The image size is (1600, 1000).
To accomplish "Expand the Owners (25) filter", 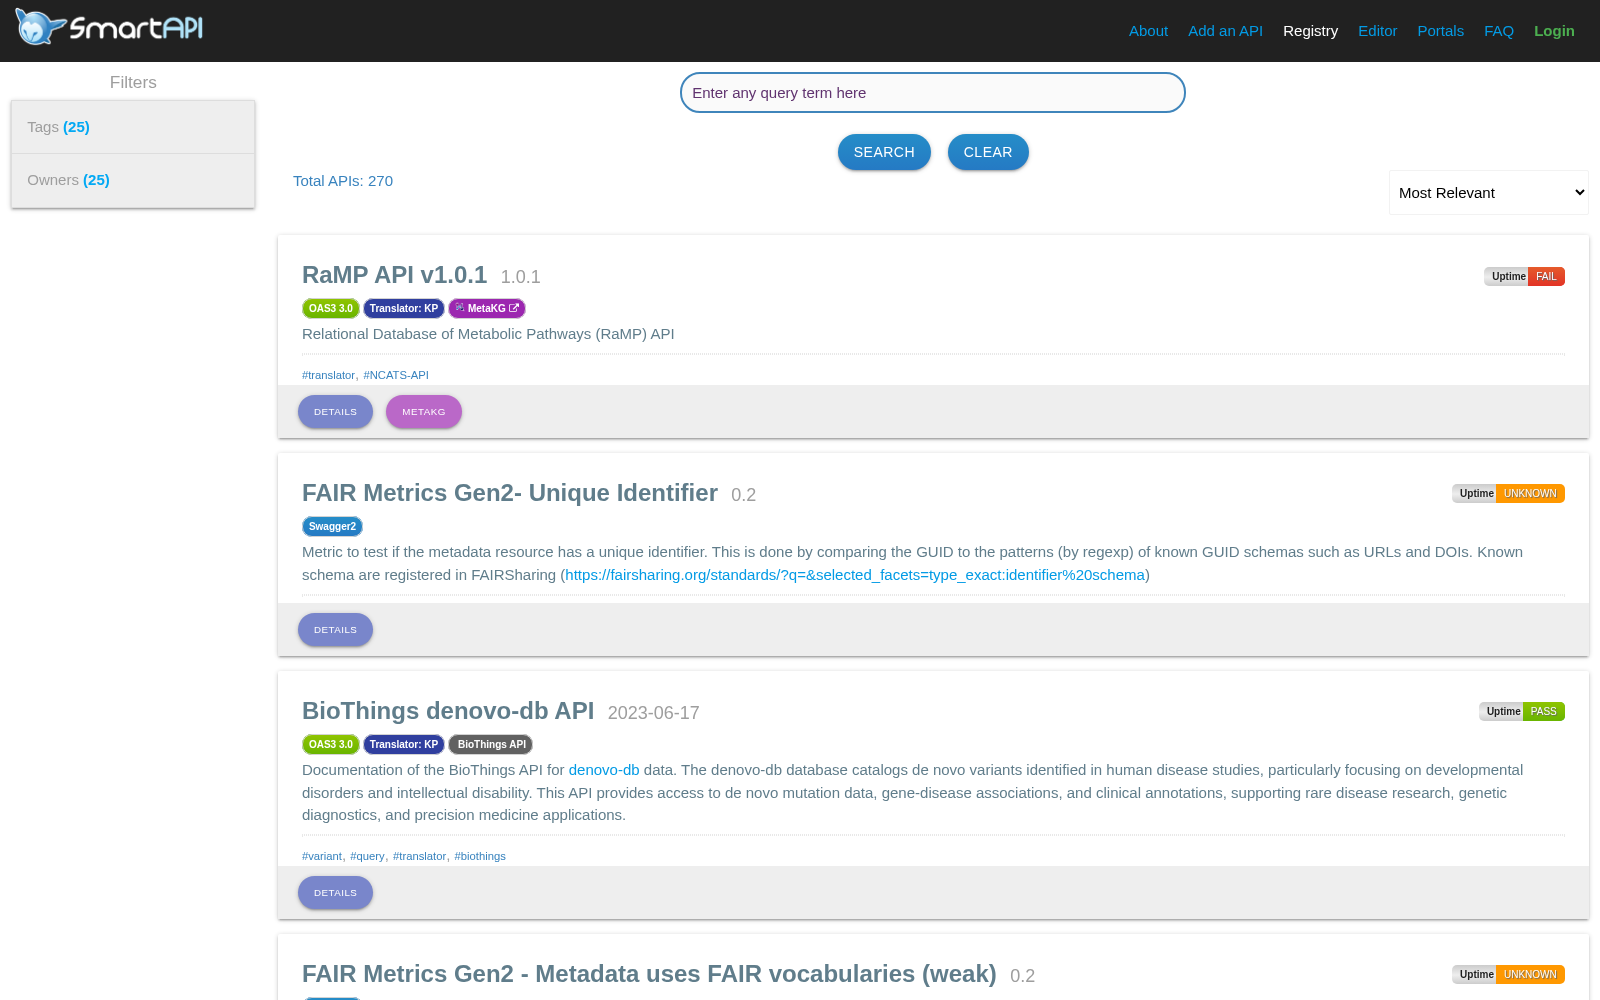I will (x=133, y=180).
